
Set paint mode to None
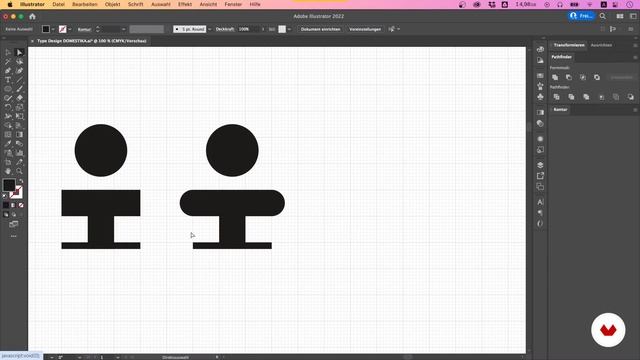(x=21, y=205)
